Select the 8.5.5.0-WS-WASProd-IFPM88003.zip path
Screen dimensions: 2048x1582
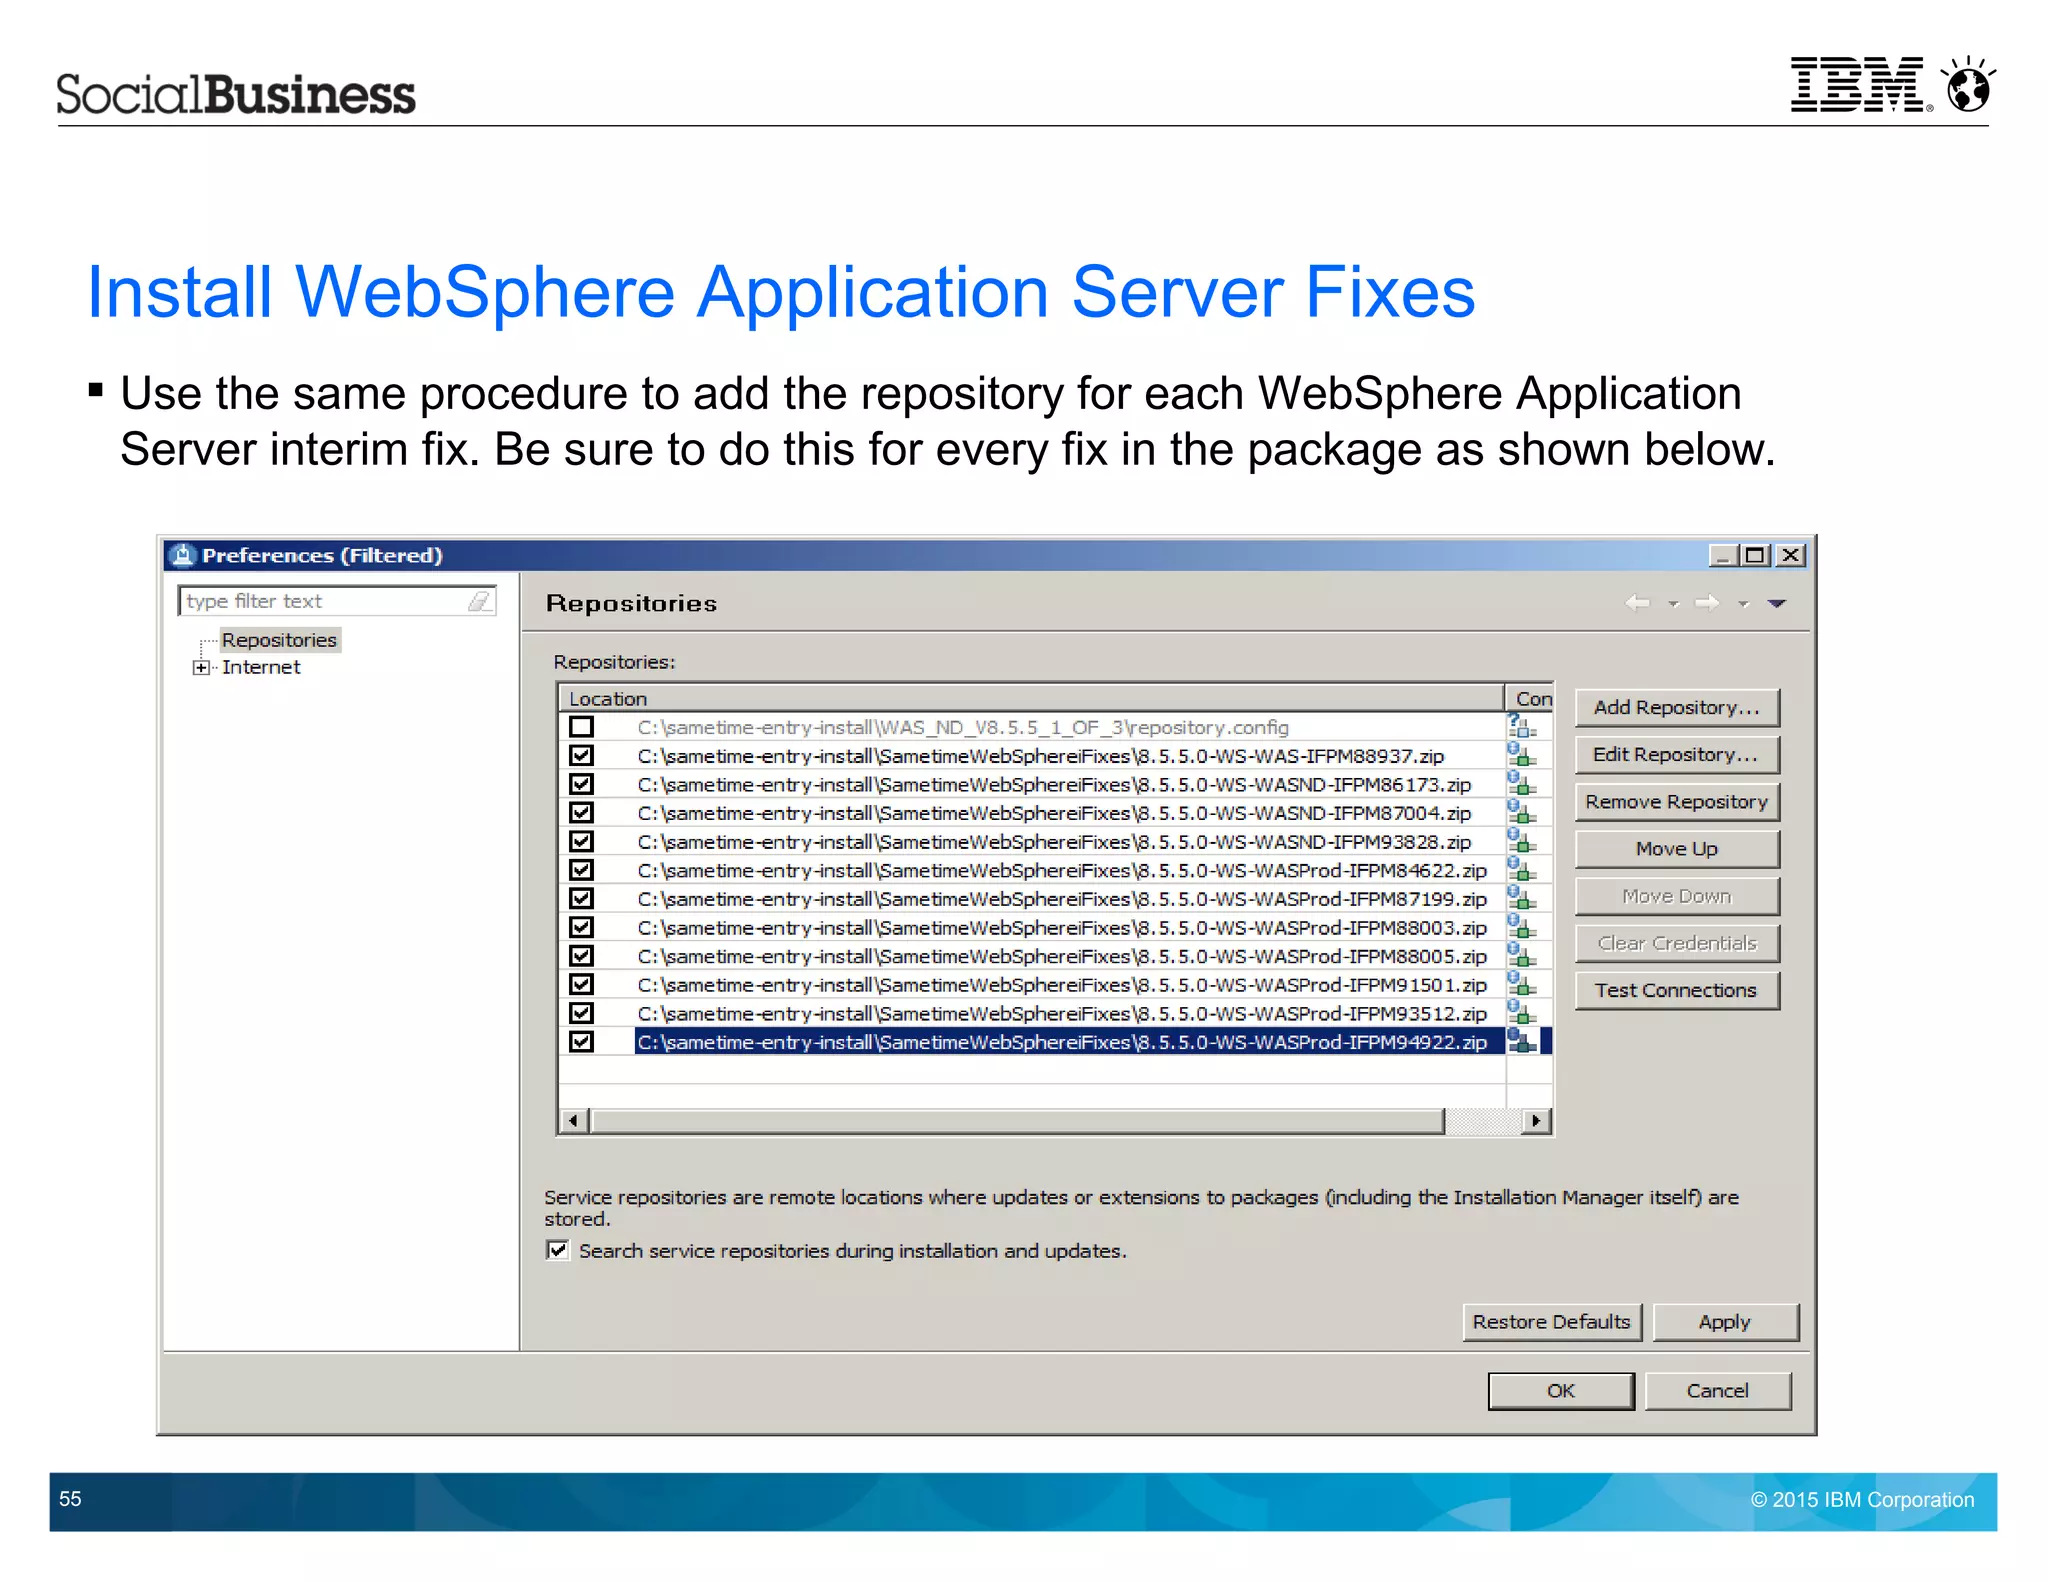pos(1063,927)
